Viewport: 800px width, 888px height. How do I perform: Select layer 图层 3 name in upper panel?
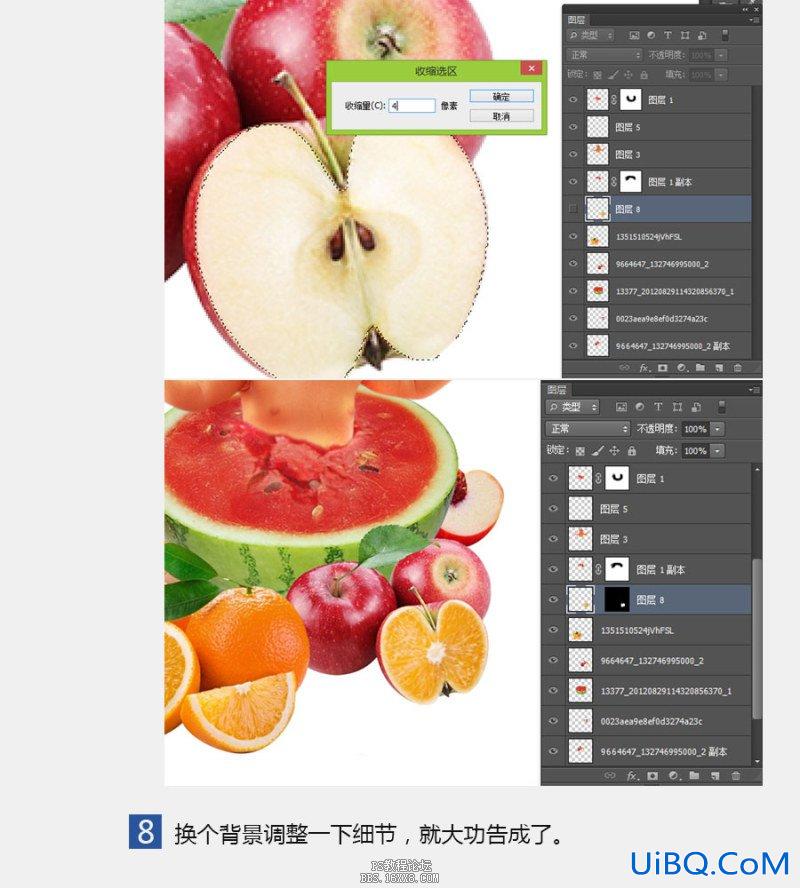tap(627, 154)
